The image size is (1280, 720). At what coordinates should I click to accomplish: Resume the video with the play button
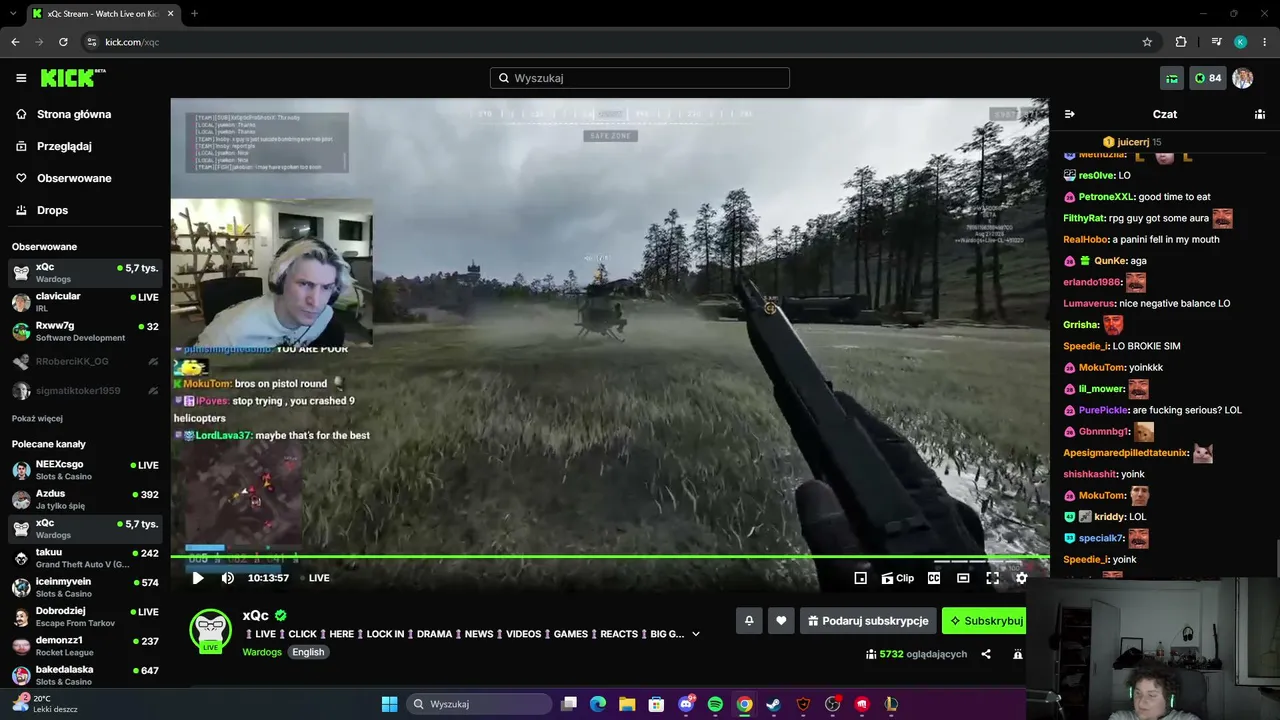click(198, 578)
